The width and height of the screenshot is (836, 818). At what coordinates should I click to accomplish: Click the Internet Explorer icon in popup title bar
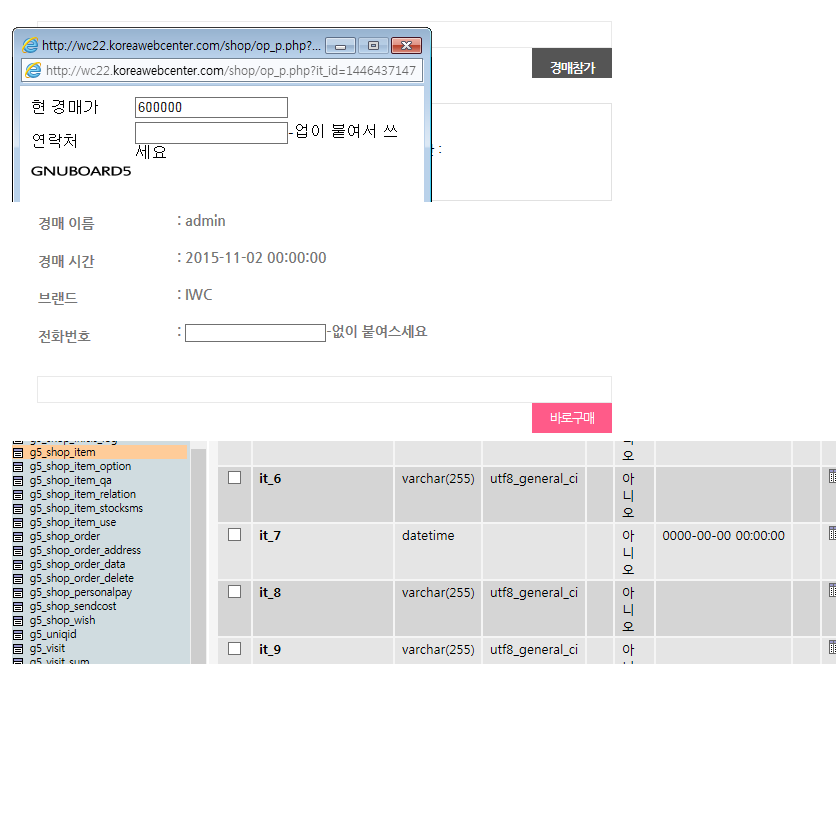[x=30, y=46]
